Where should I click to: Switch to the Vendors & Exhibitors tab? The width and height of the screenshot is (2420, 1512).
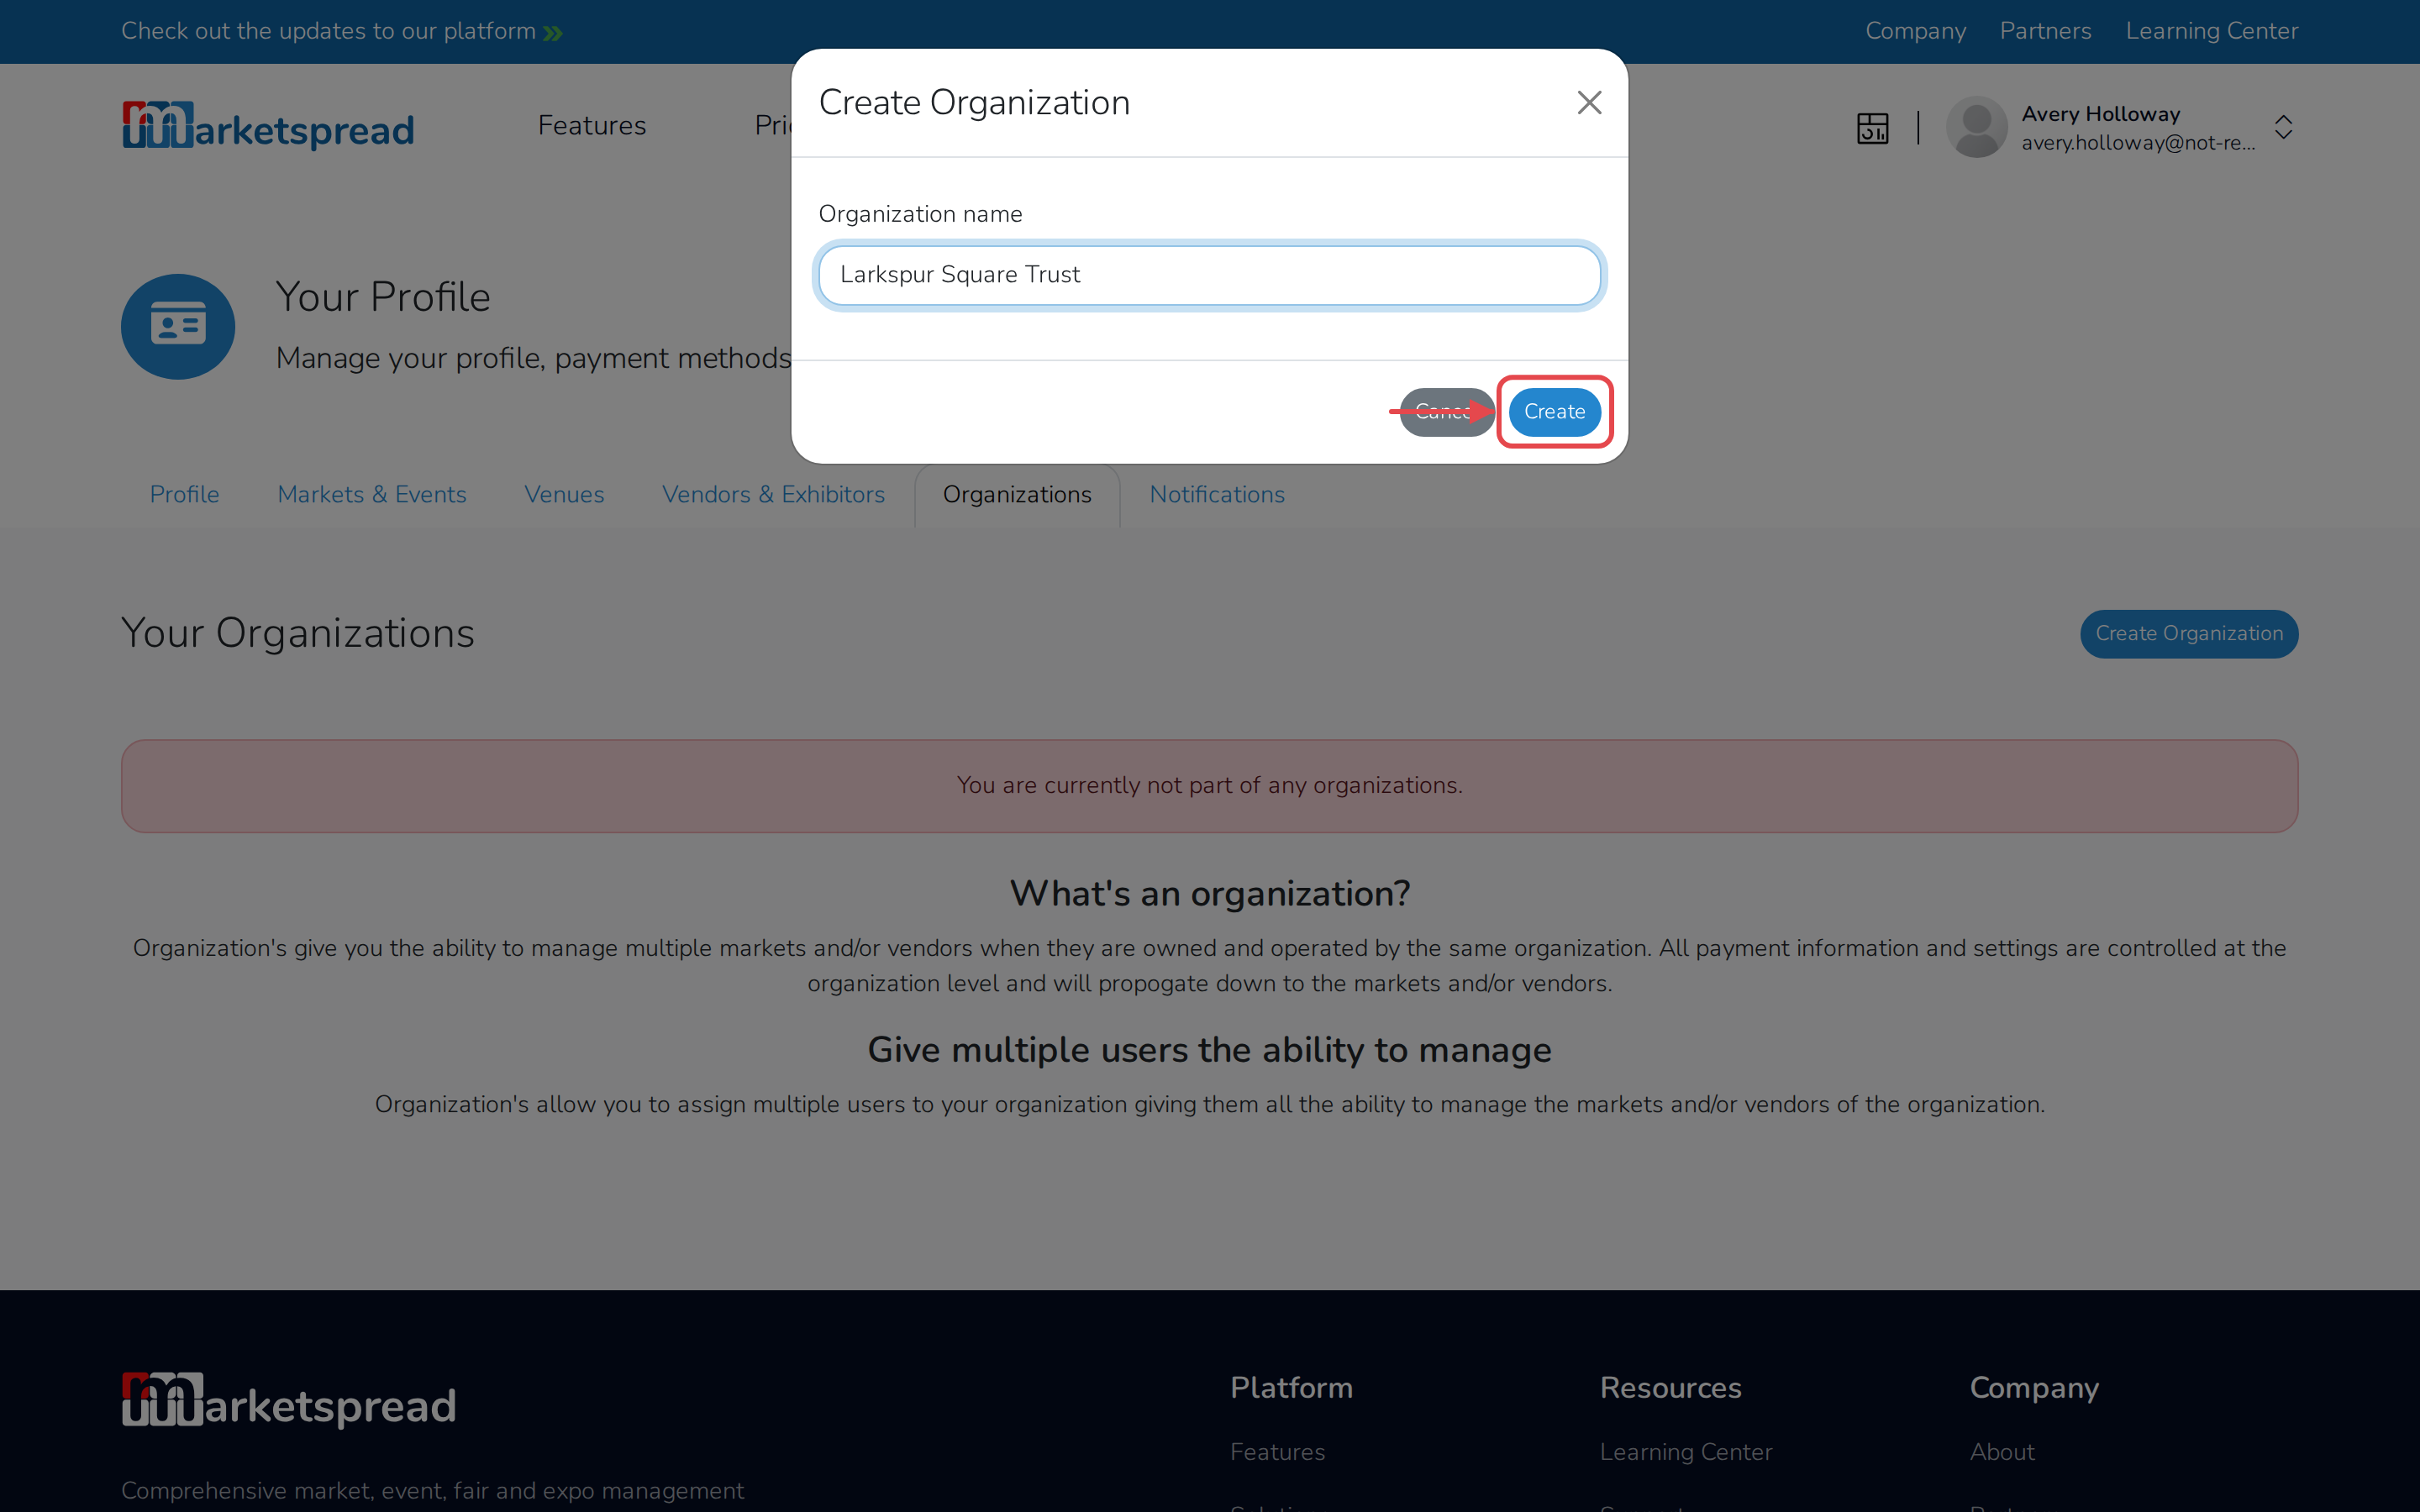pyautogui.click(x=773, y=494)
